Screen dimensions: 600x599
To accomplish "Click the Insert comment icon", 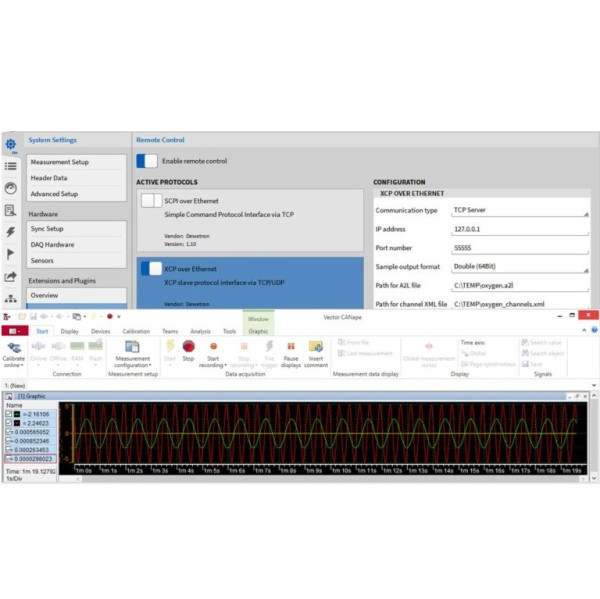I will (x=316, y=346).
